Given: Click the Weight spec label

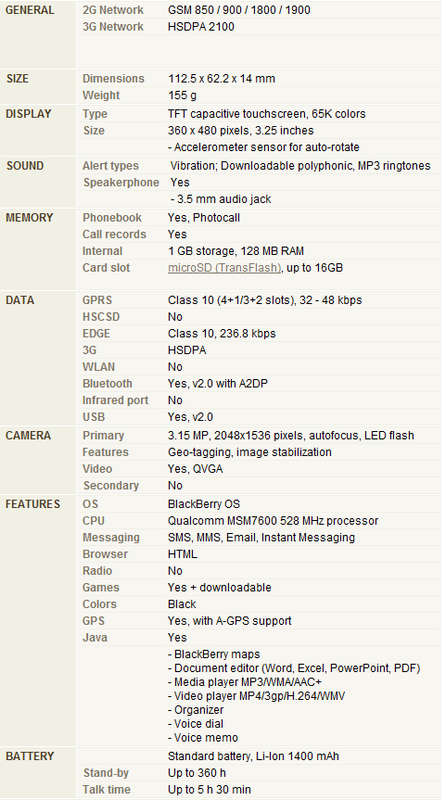Looking at the screenshot, I should pyautogui.click(x=101, y=95).
